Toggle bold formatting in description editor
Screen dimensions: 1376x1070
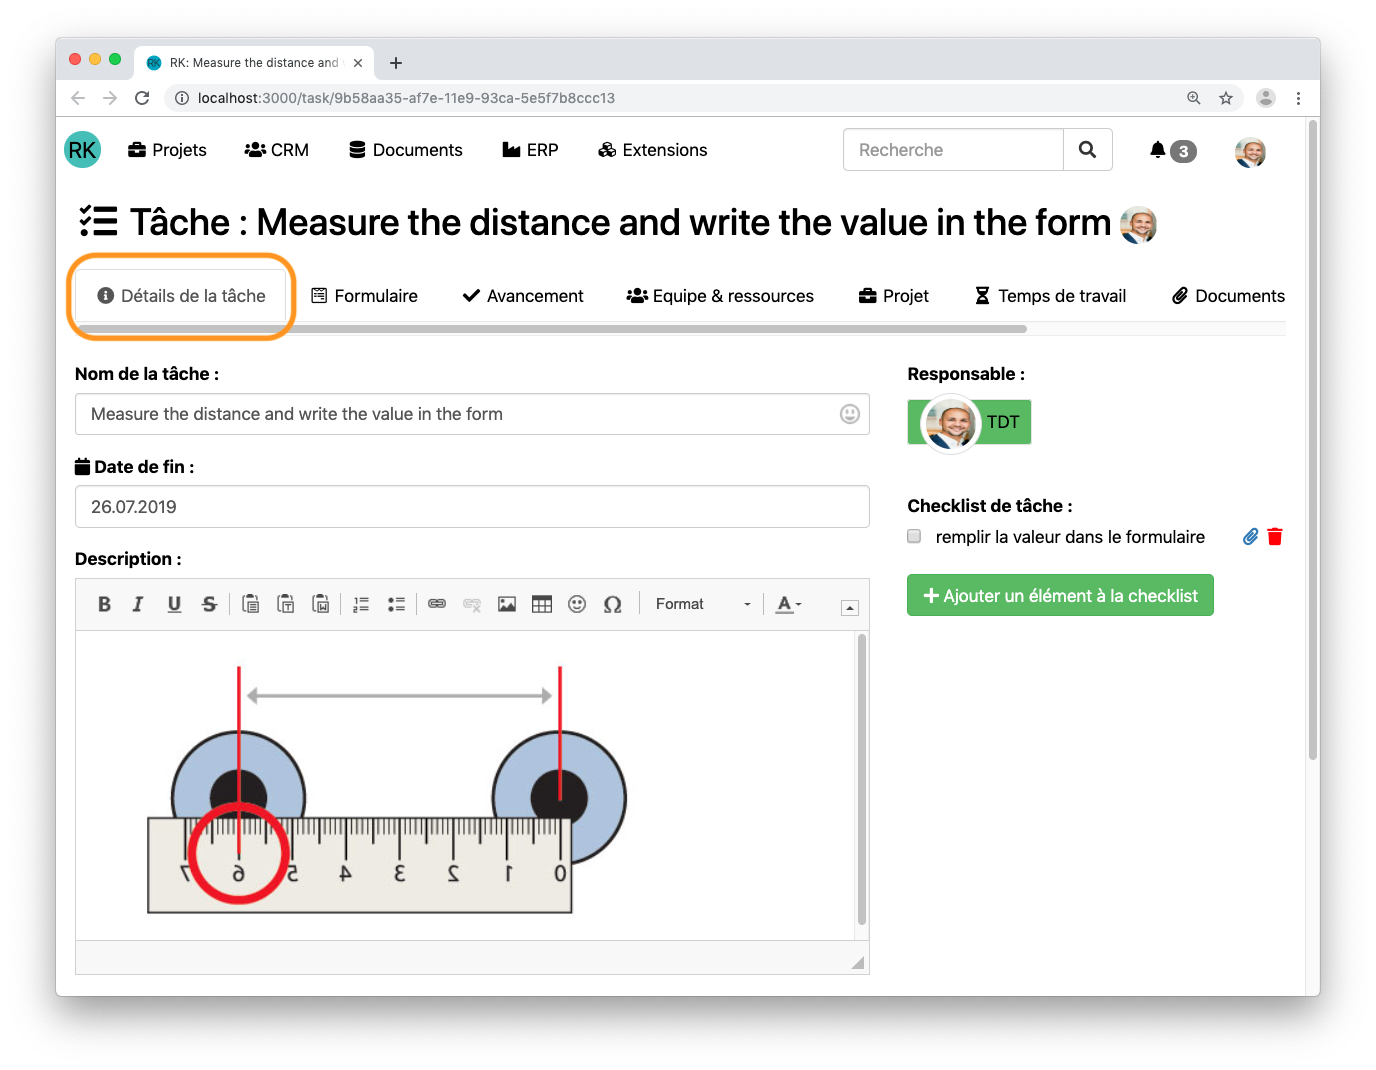104,604
